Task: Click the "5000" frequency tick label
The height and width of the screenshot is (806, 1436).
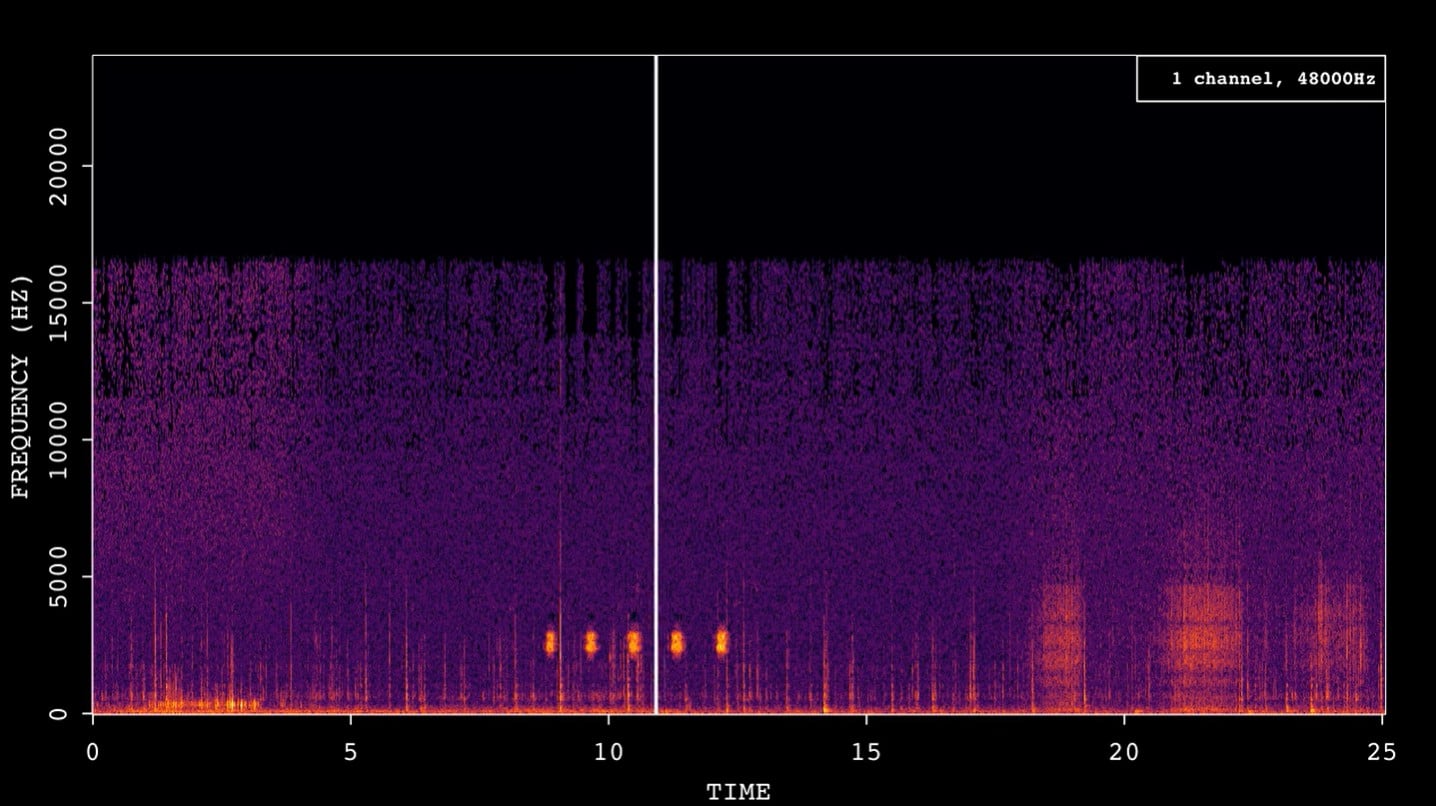Action: click(57, 576)
